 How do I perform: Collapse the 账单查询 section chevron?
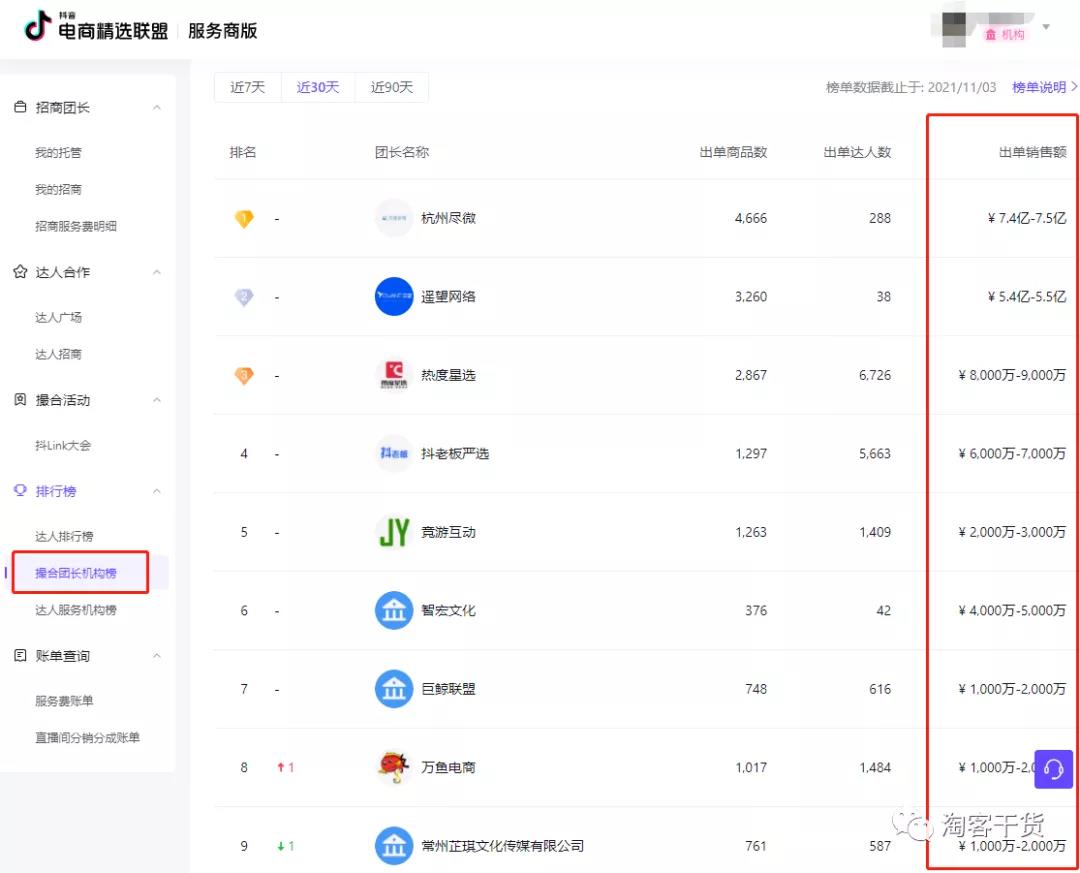tap(157, 655)
